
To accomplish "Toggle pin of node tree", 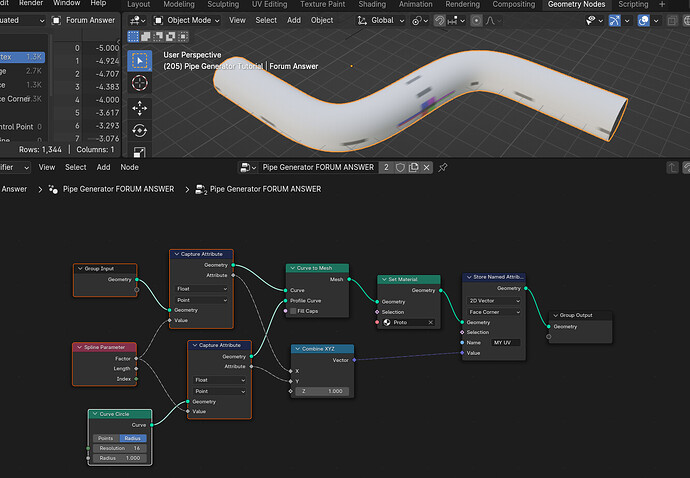I will (443, 167).
